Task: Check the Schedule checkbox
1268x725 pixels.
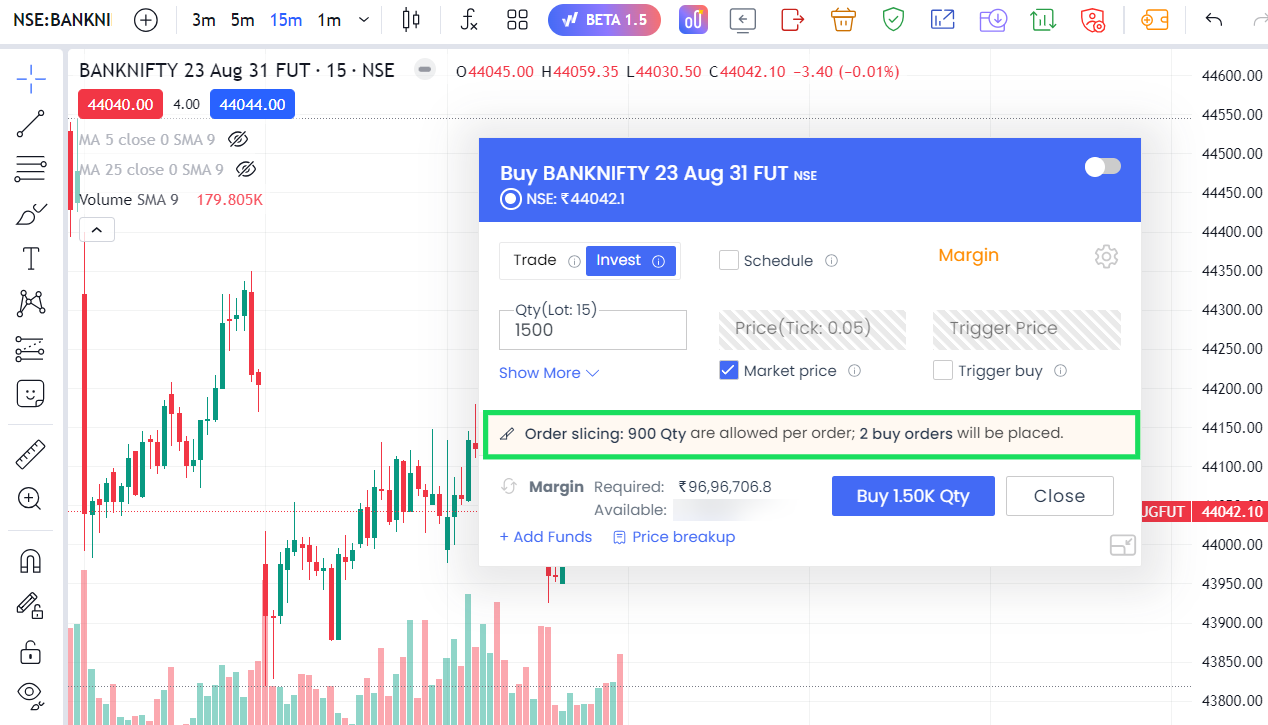Action: 729,260
